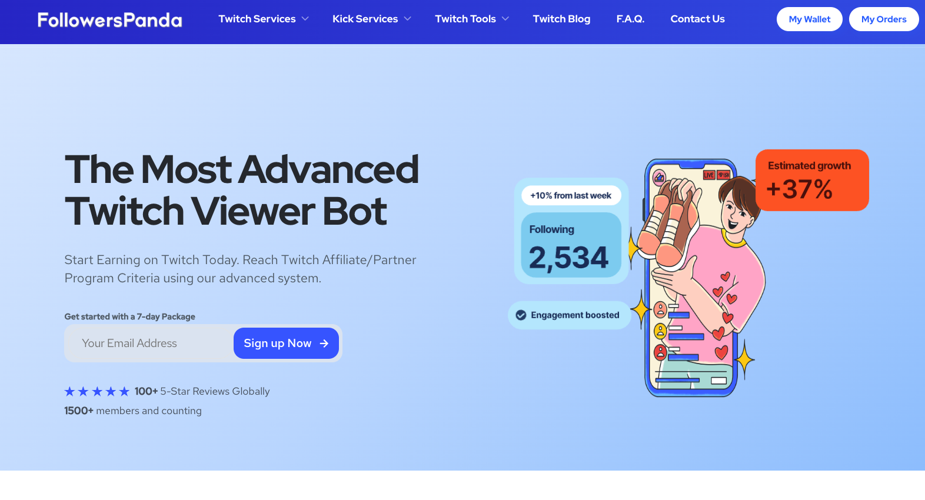Click the Following 2,534 card

tap(571, 245)
